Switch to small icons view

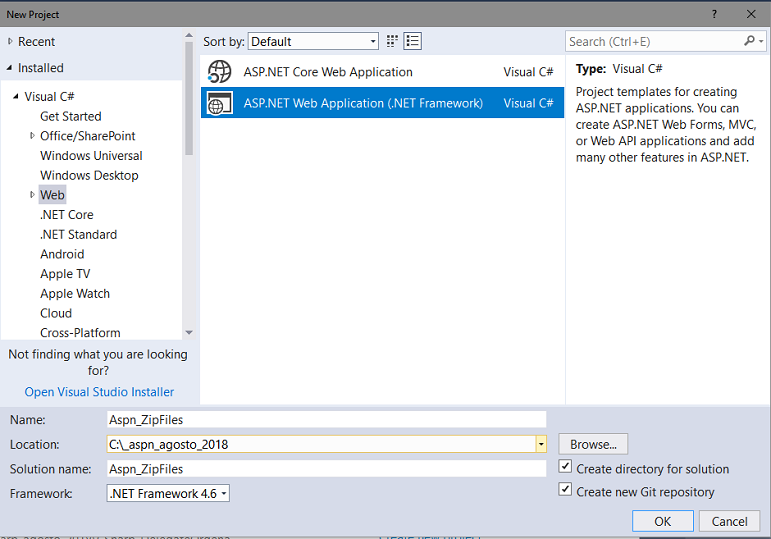point(392,41)
